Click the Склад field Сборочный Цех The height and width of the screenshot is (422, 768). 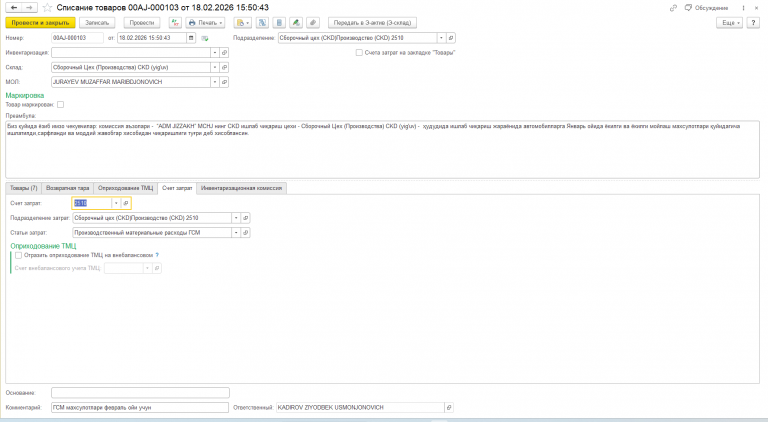pyautogui.click(x=131, y=67)
